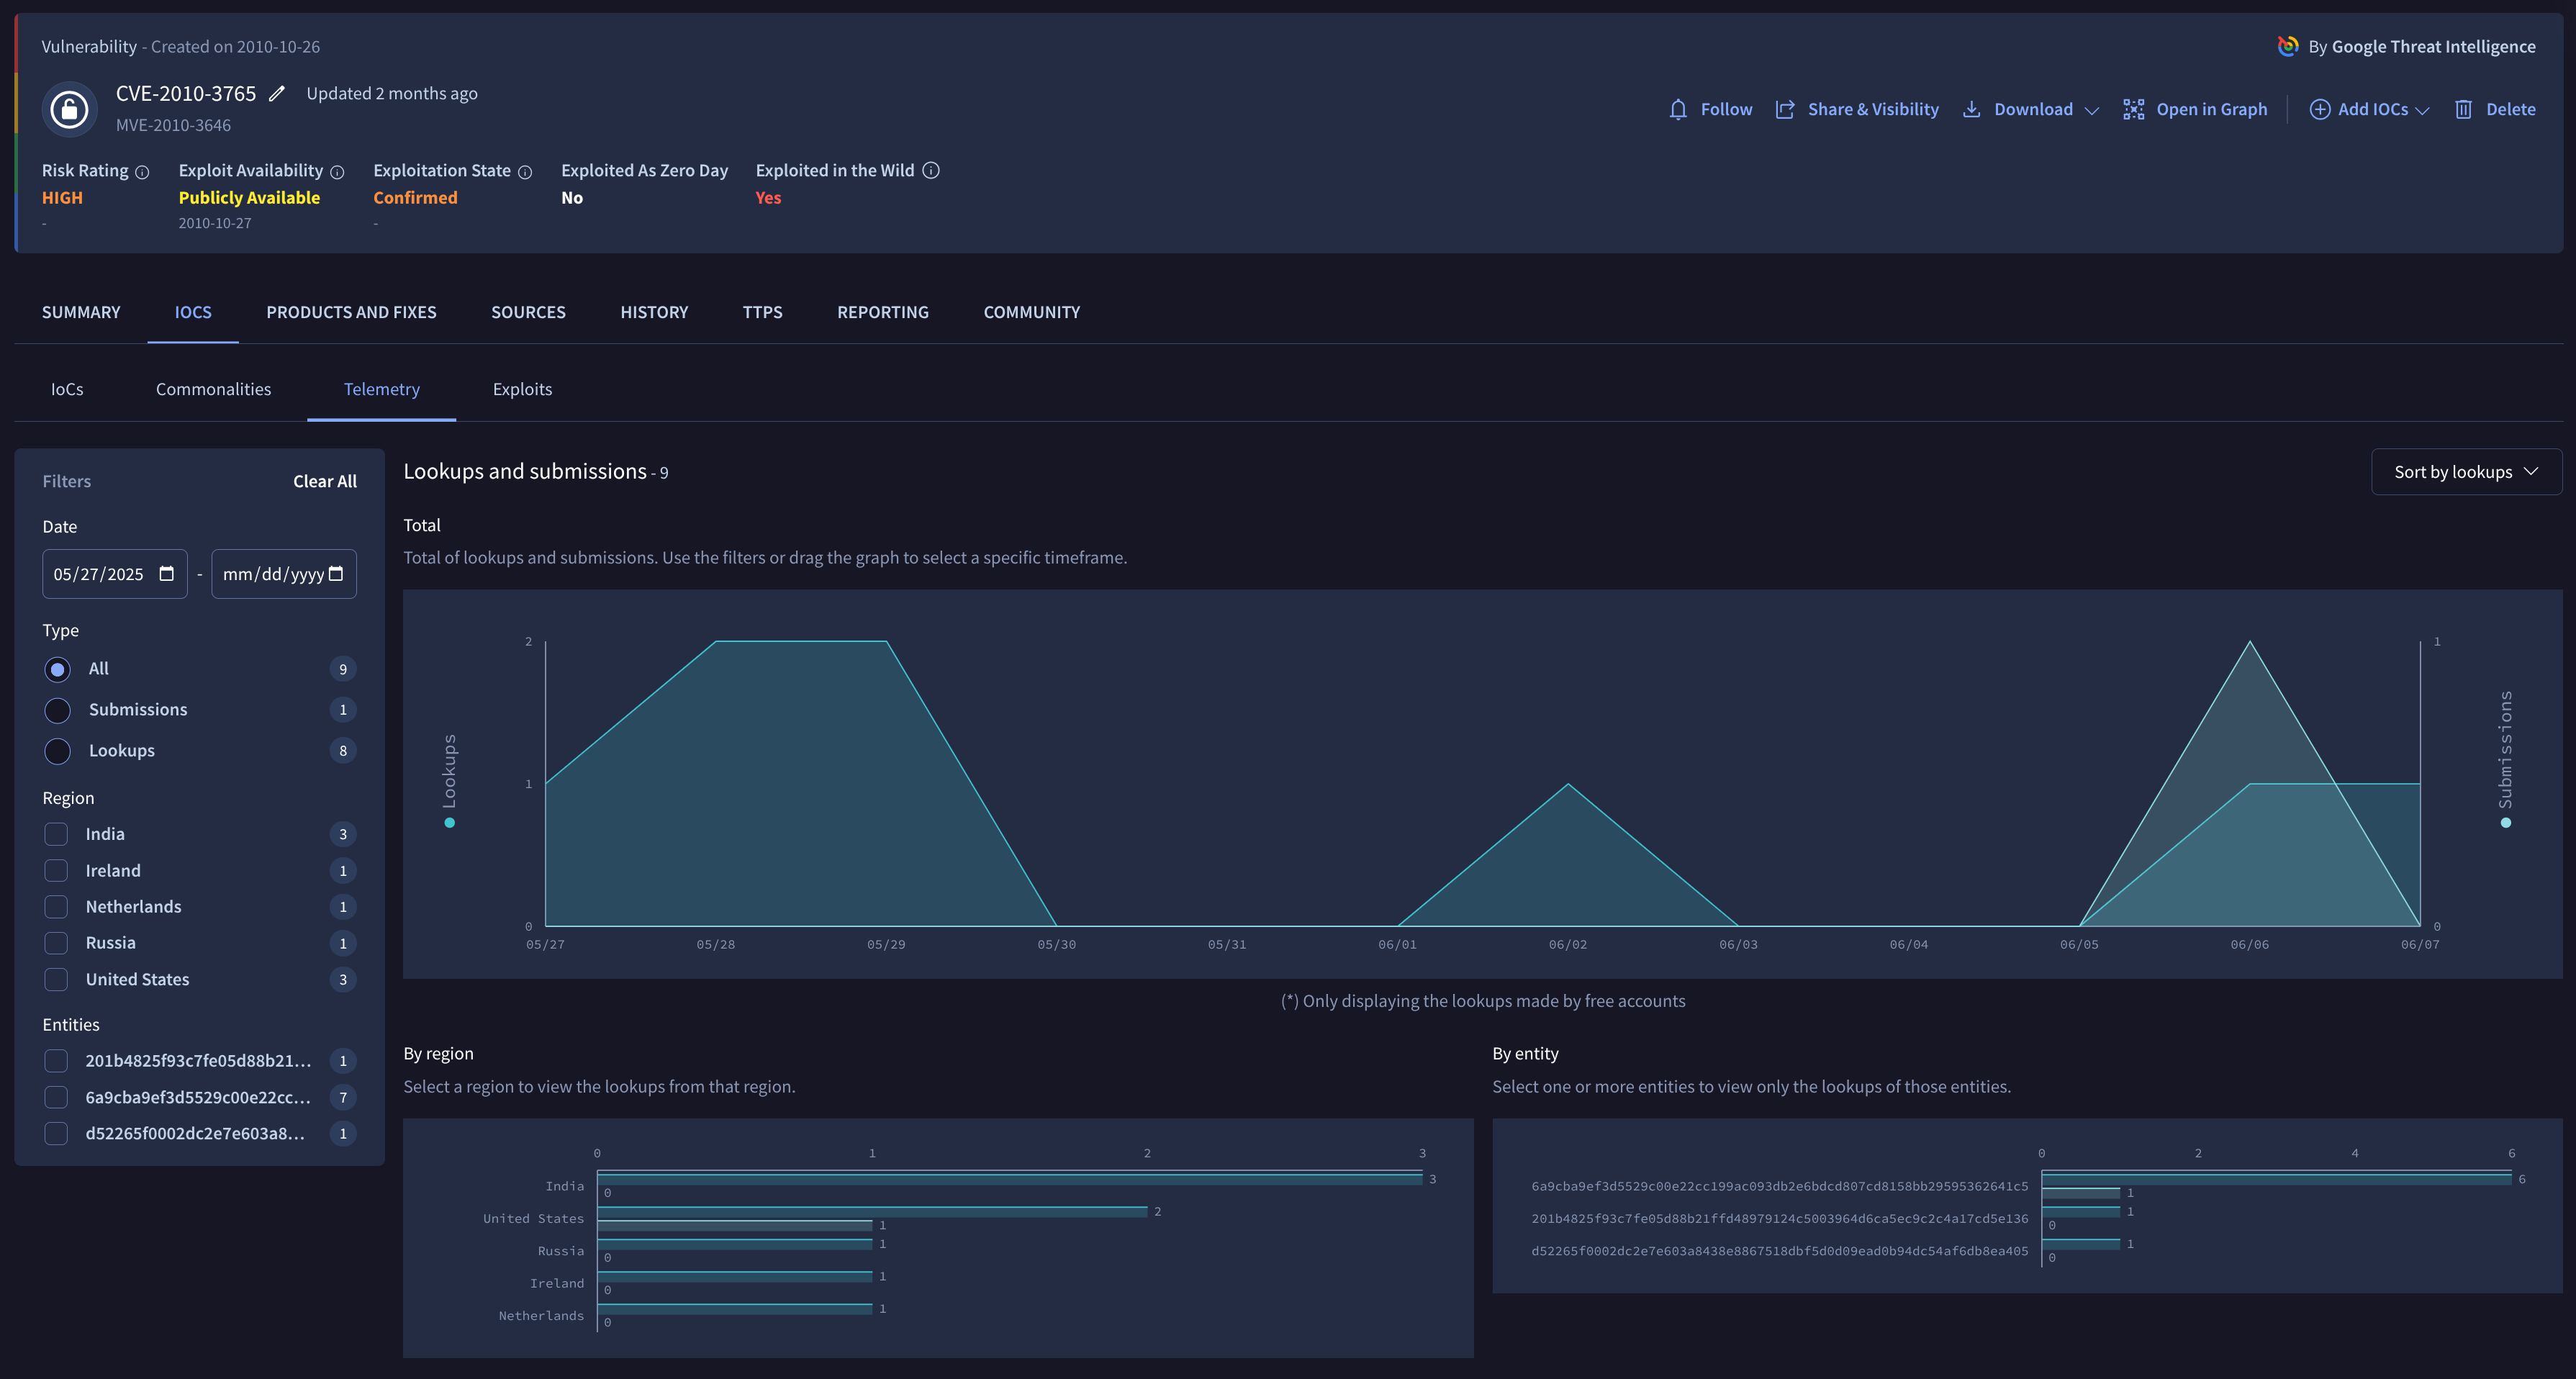This screenshot has width=2576, height=1379.
Task: Click the empty end date field mm/dd/yyyy
Action: pos(284,574)
